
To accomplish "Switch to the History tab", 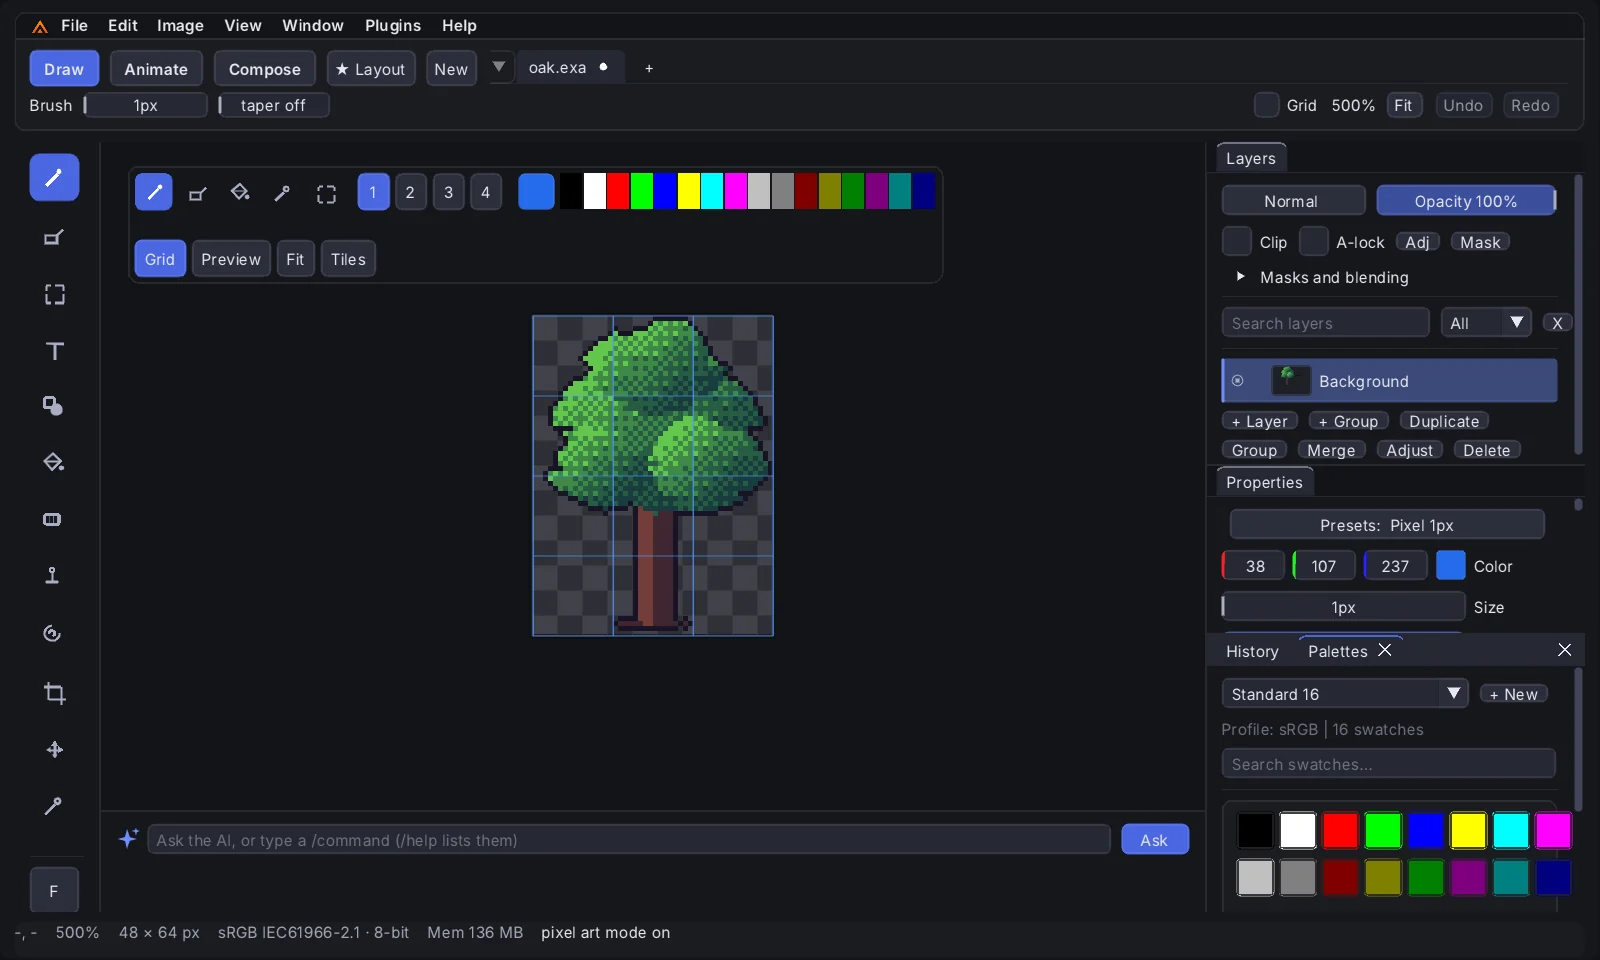I will tap(1252, 651).
